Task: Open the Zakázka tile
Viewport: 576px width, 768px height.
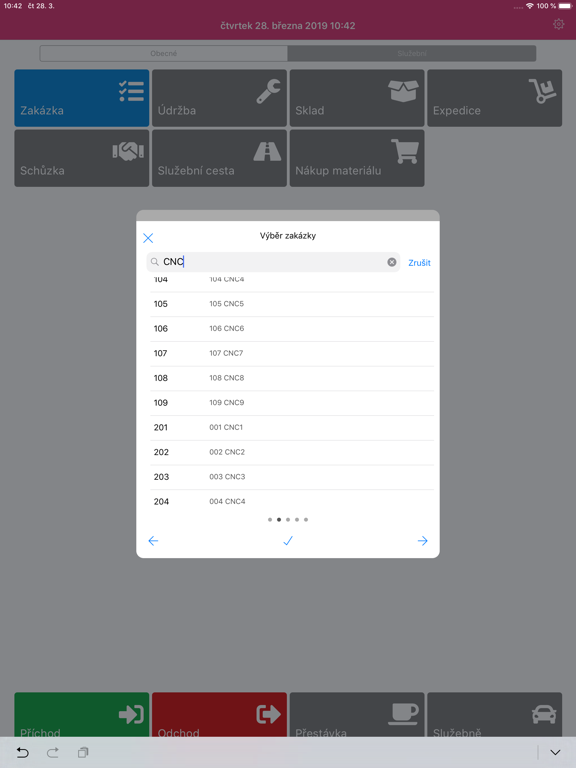Action: point(82,98)
